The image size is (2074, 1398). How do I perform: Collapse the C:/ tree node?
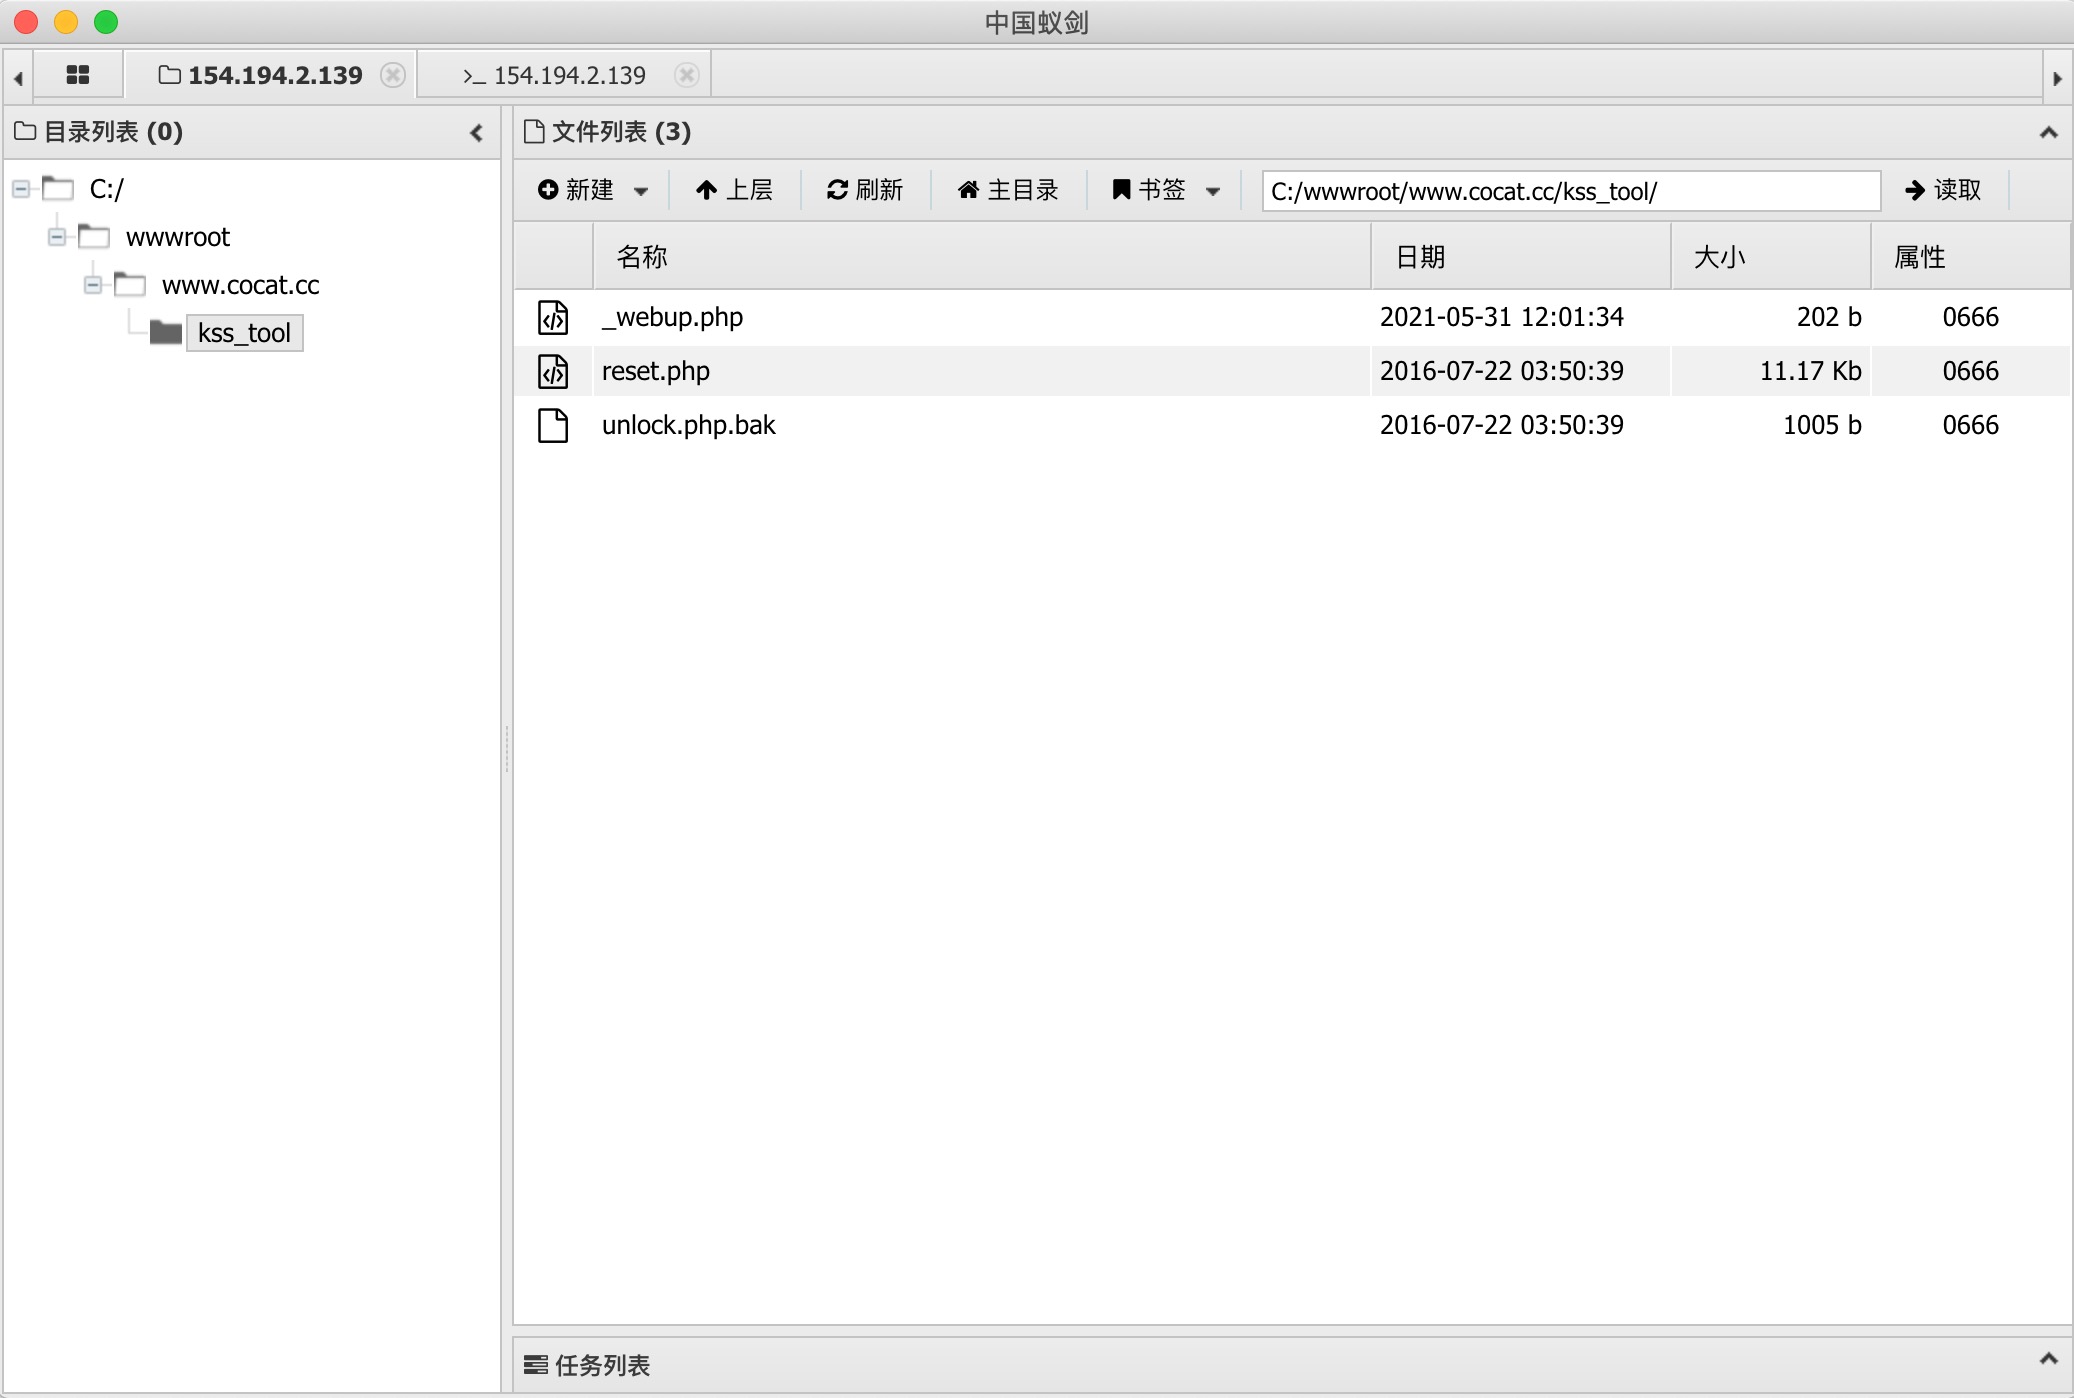point(21,188)
